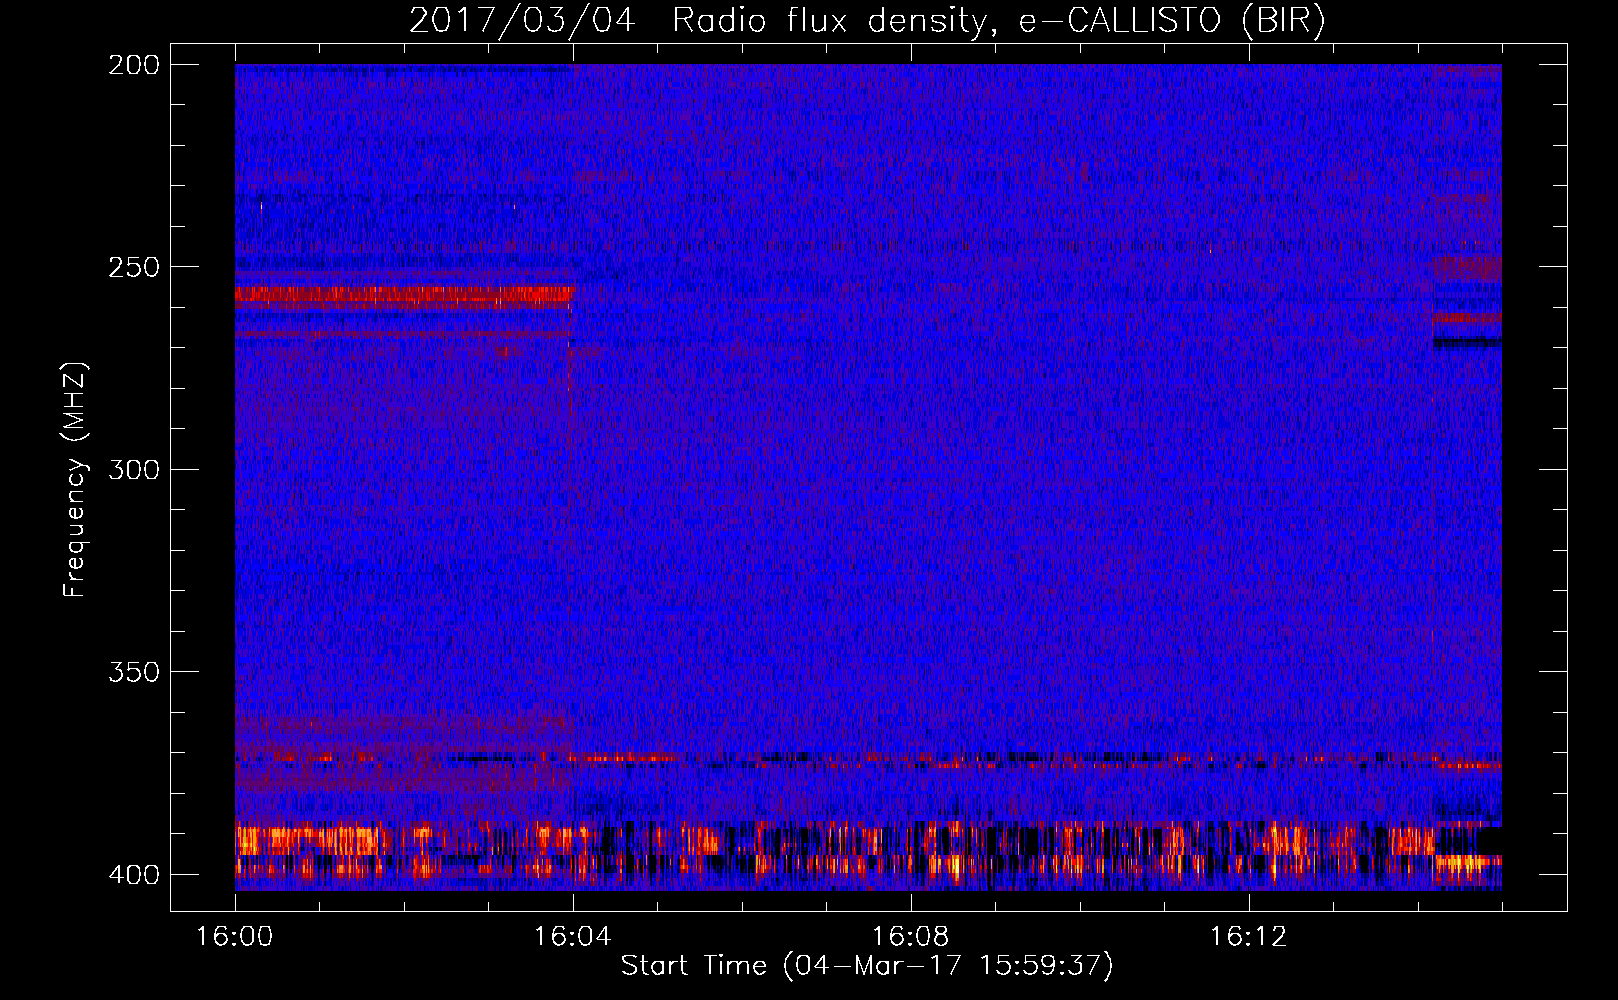Click the 'Frequency (MHZ)' axis label
The width and height of the screenshot is (1618, 1000).
point(75,480)
